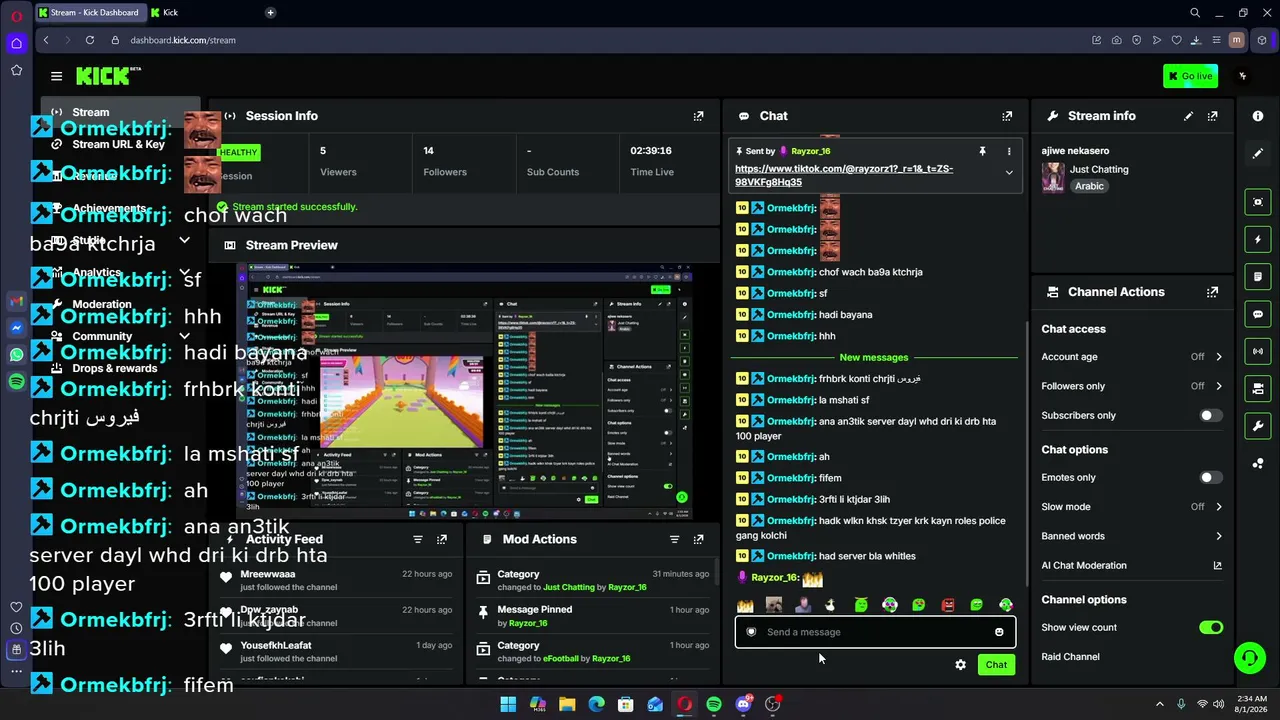
Task: Click the Just Chatting category in Stream info
Action: [1099, 170]
